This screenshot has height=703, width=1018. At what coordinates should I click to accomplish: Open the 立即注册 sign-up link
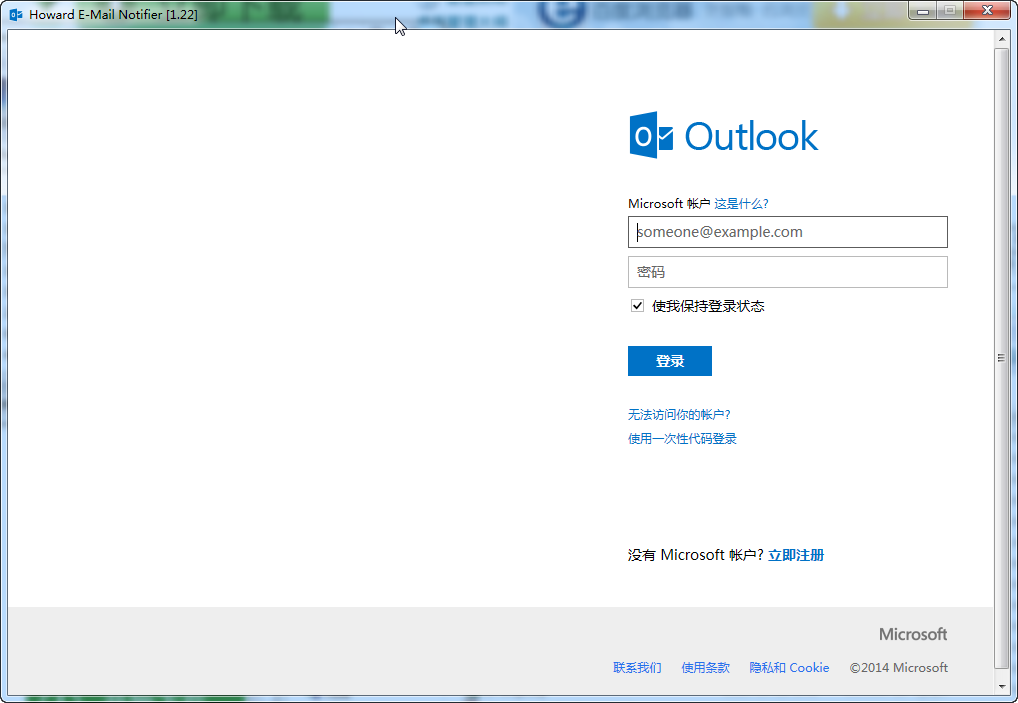pos(796,555)
